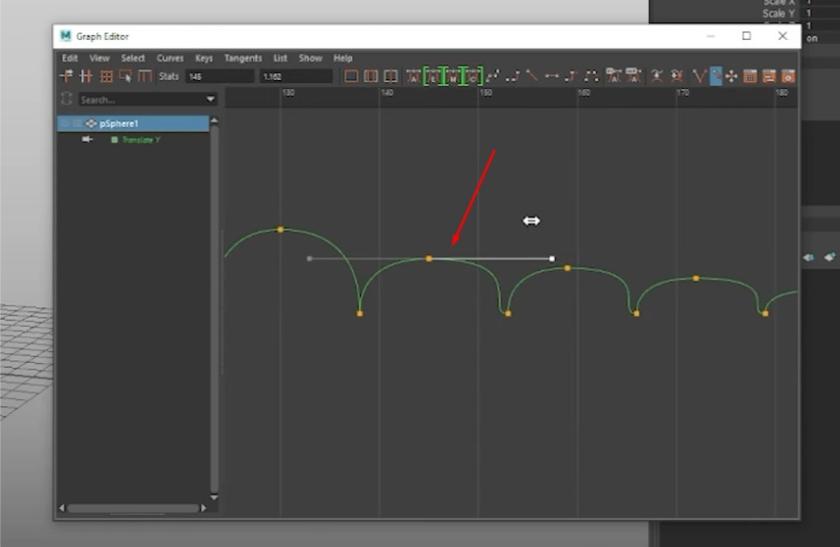Click the Scale Y field in Maya window
The width and height of the screenshot is (840, 547).
click(820, 13)
